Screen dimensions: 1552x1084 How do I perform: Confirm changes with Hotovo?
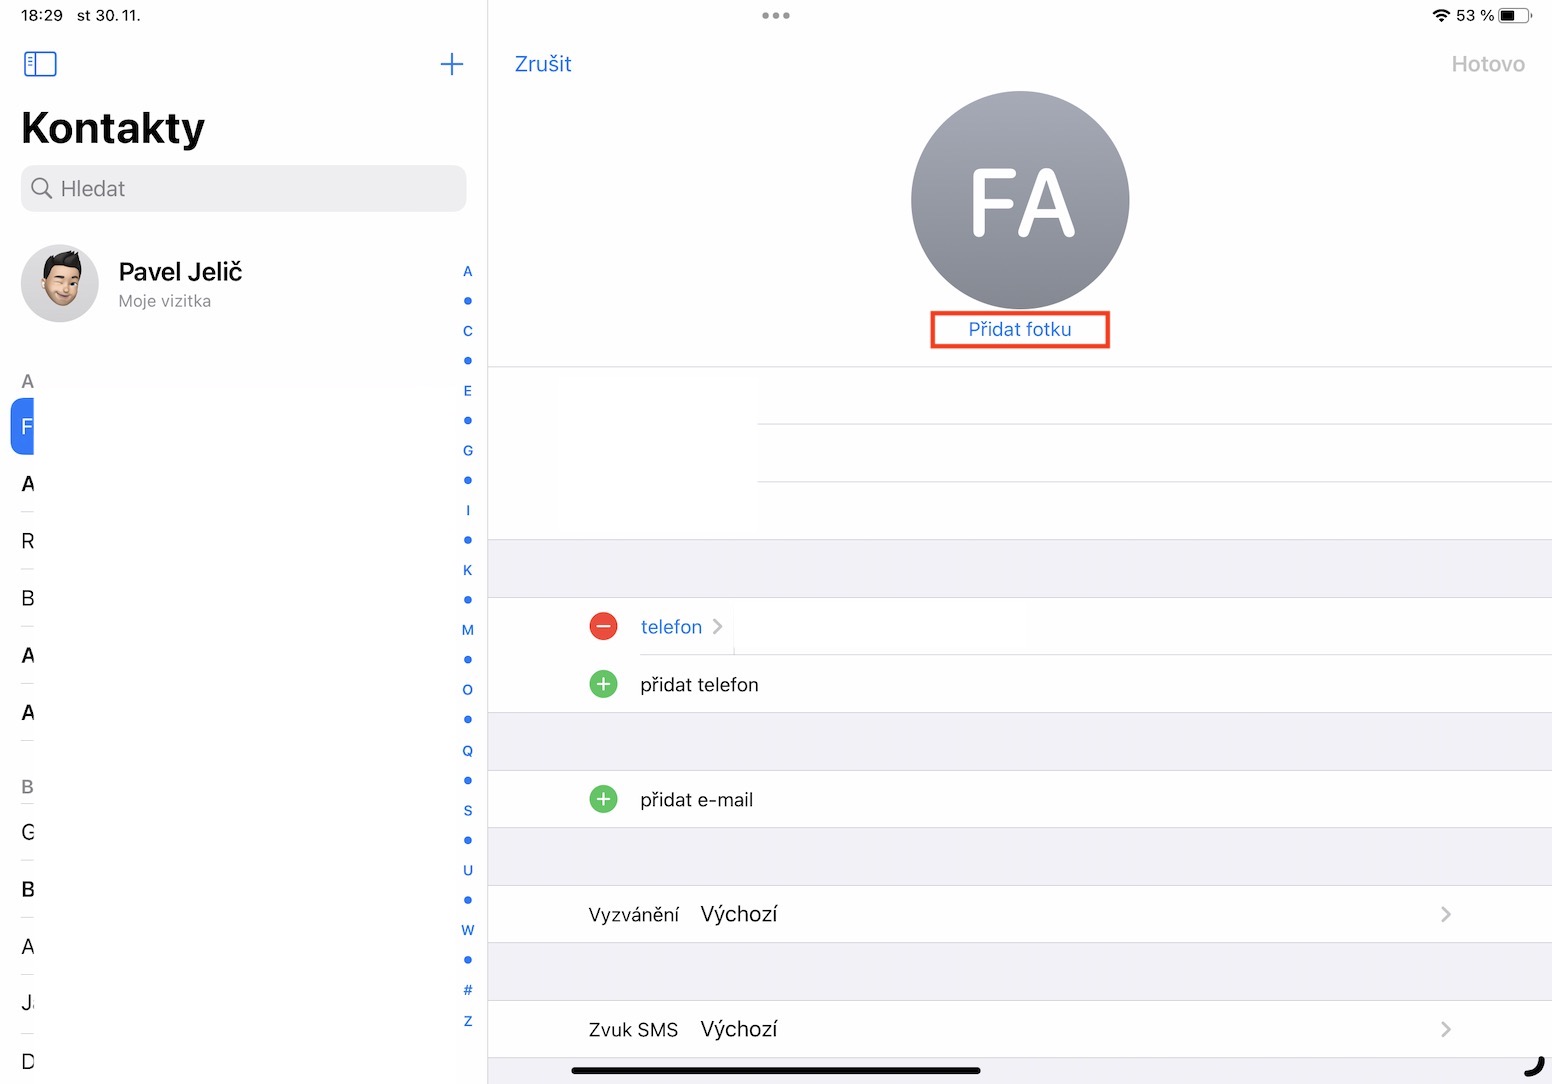click(1487, 64)
